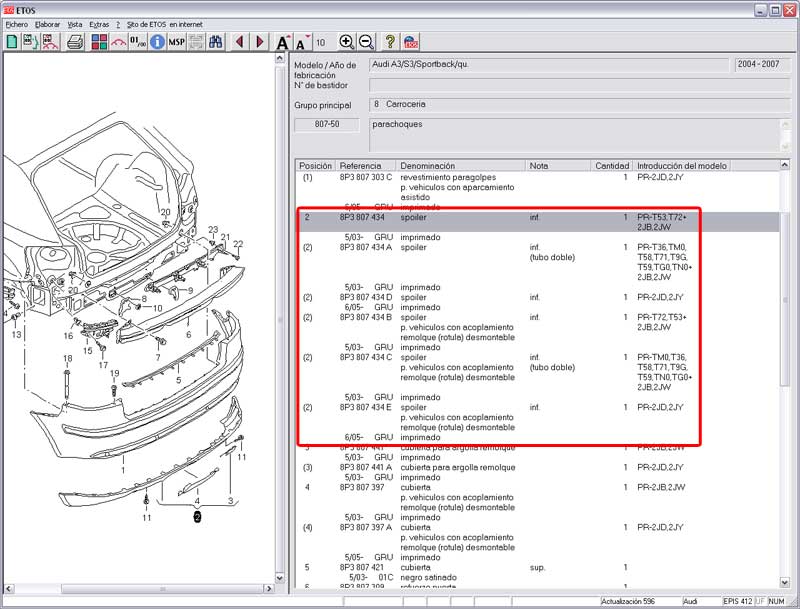800x609 pixels.
Task: Increase font size with the large A
Action: 282,42
